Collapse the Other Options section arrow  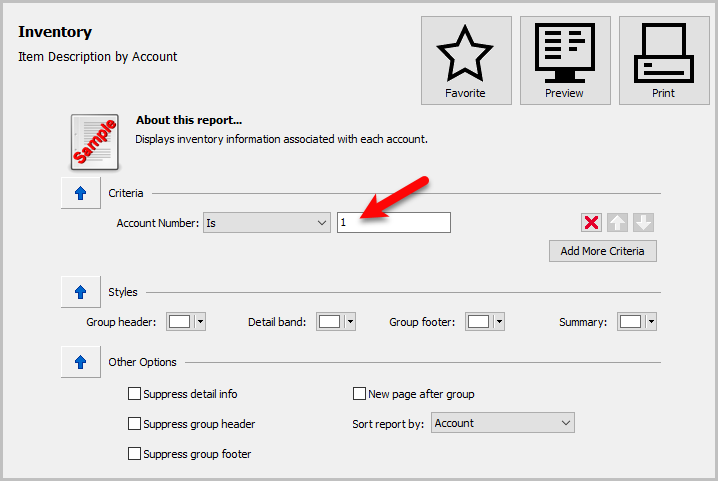81,362
